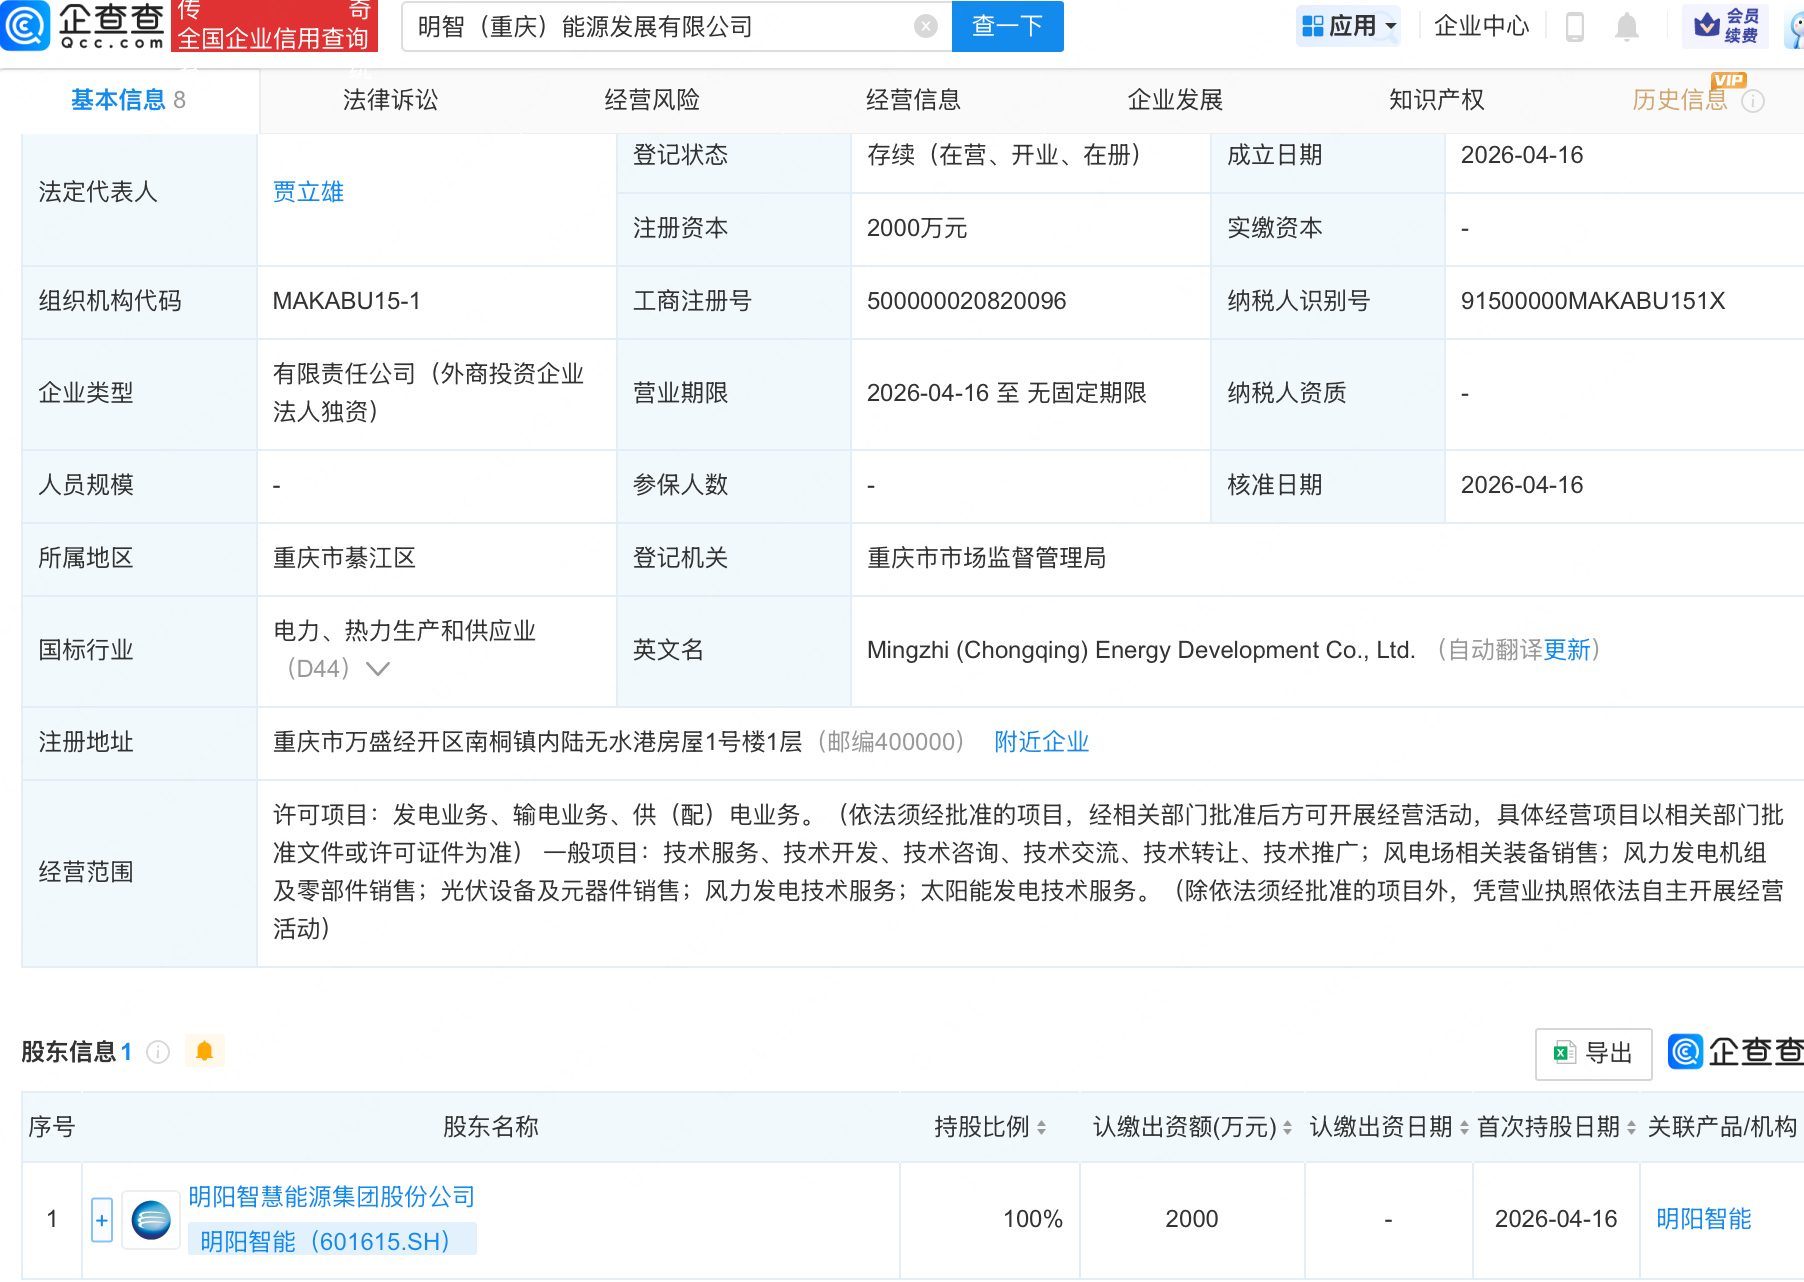The image size is (1804, 1282).
Task: Open the notification bell in header
Action: (x=1627, y=27)
